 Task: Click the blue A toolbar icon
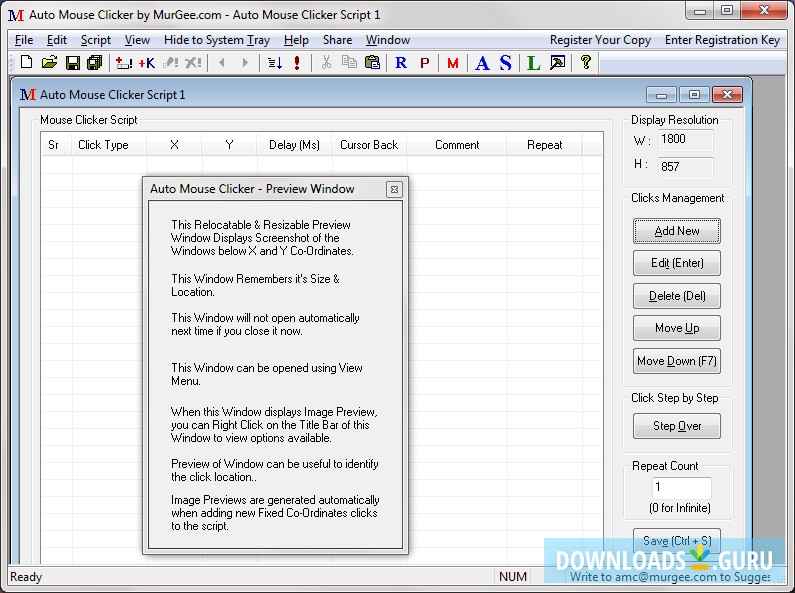tap(482, 63)
